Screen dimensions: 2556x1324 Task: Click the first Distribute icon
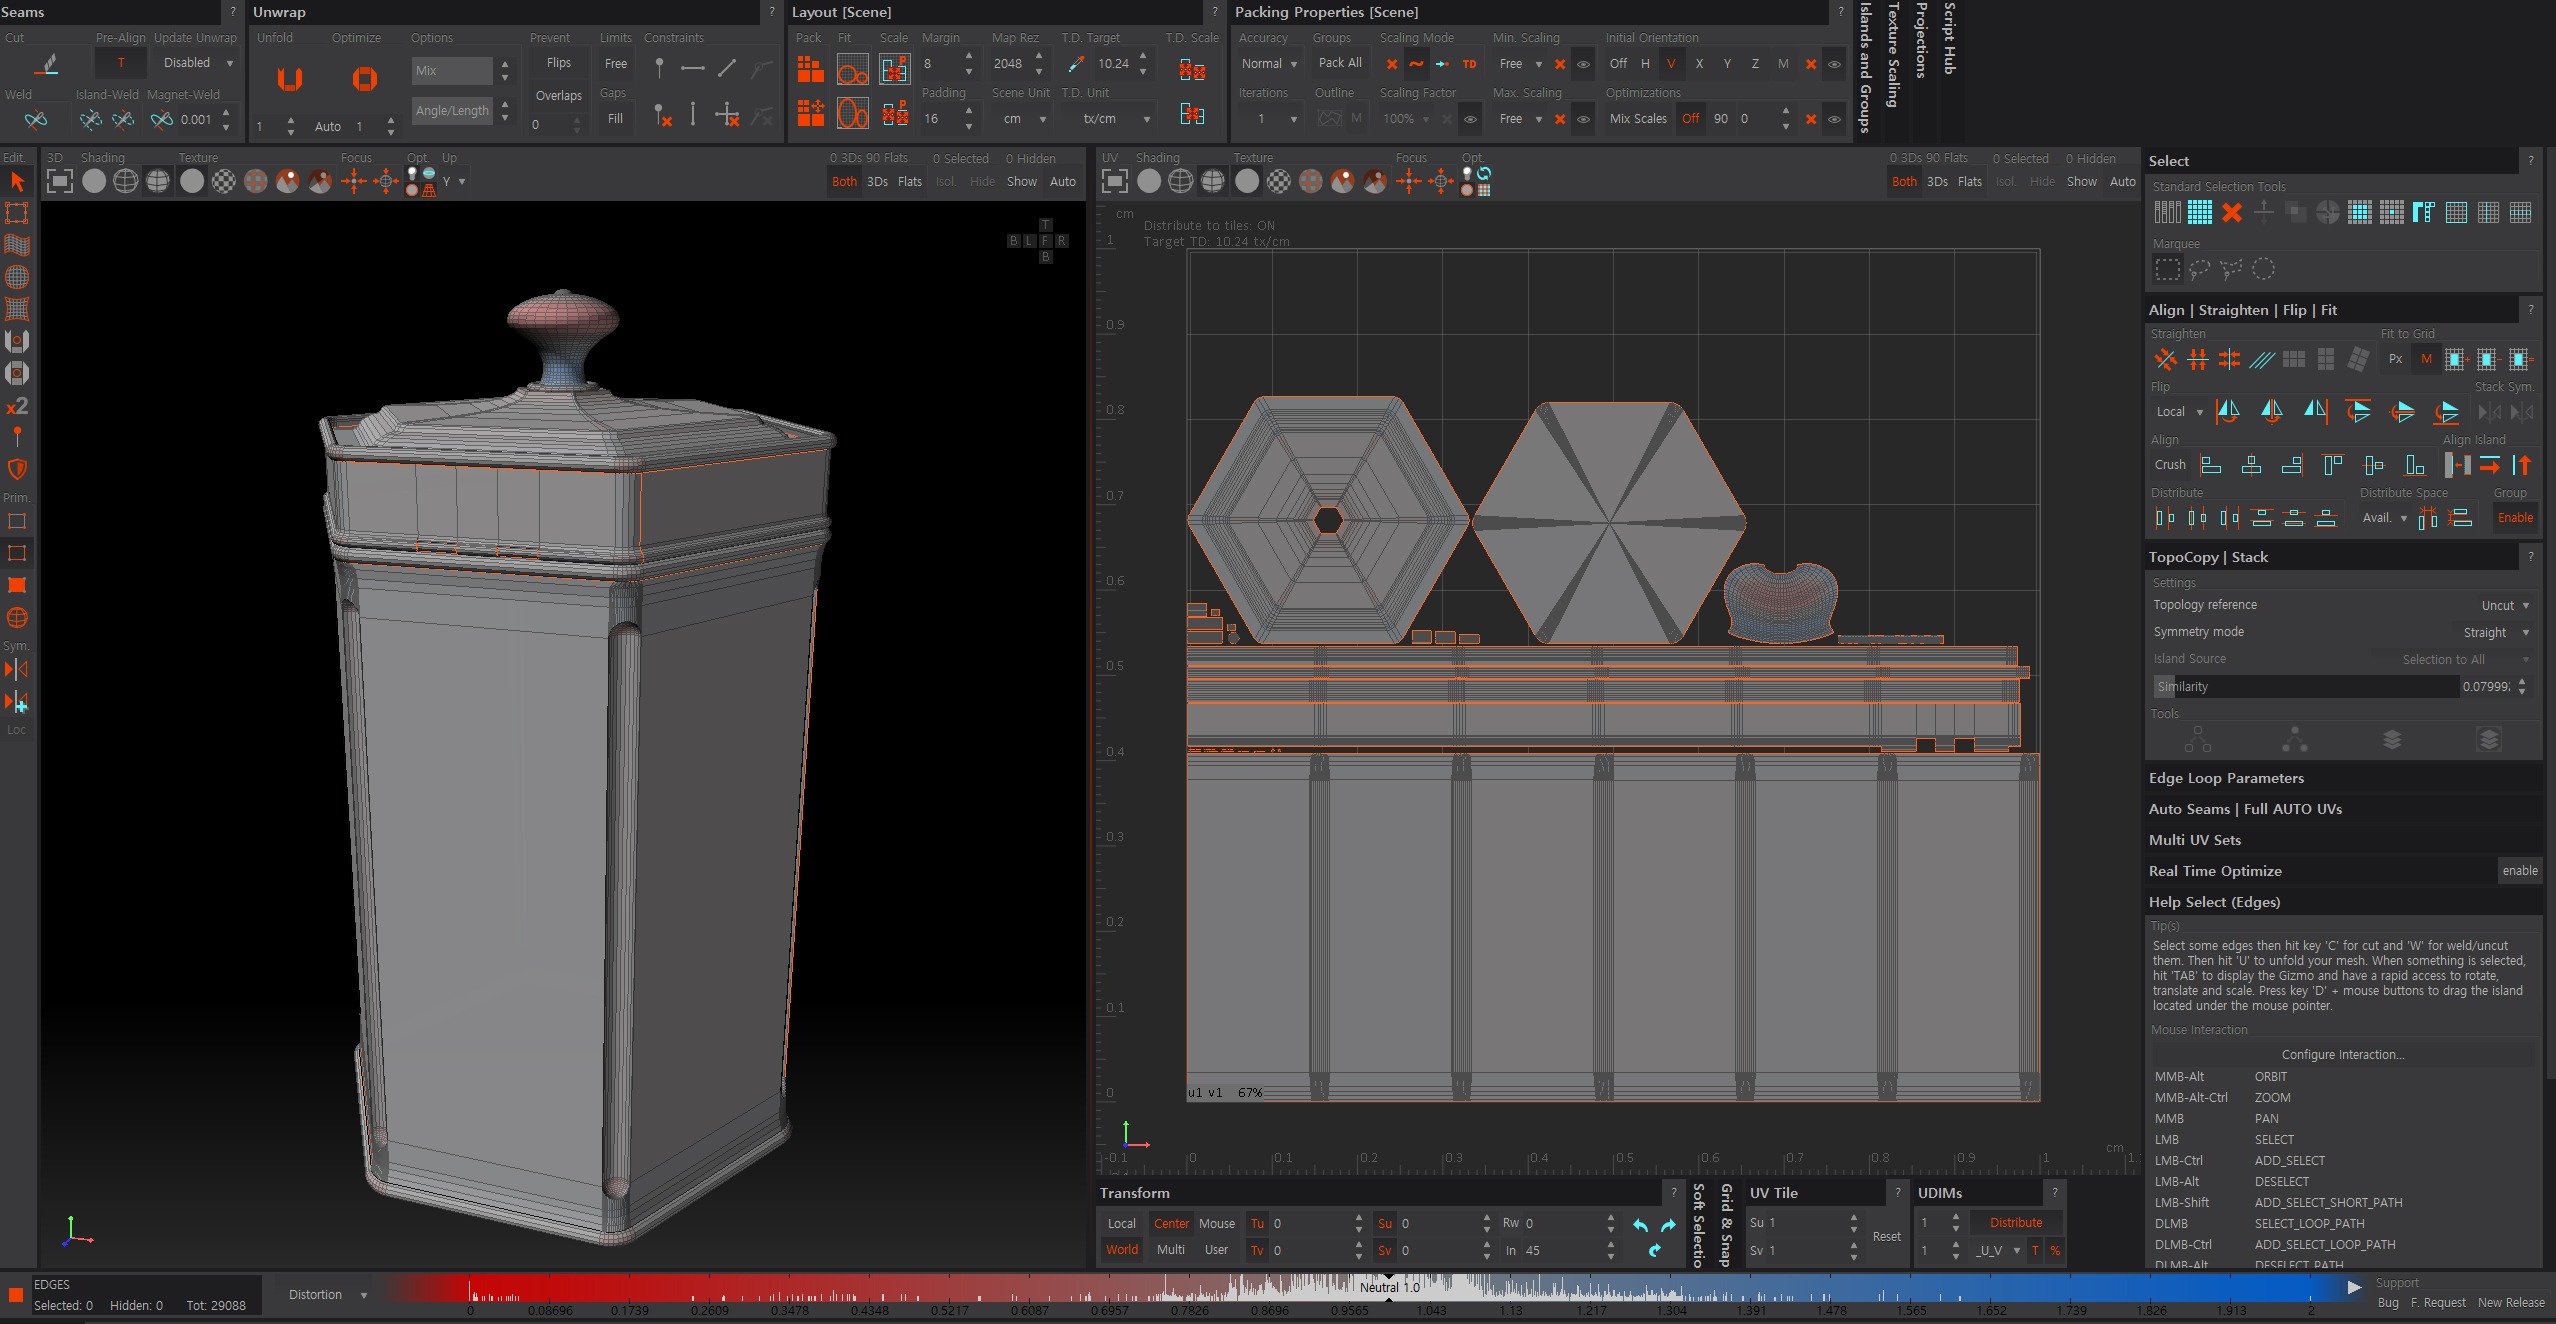[x=2165, y=517]
